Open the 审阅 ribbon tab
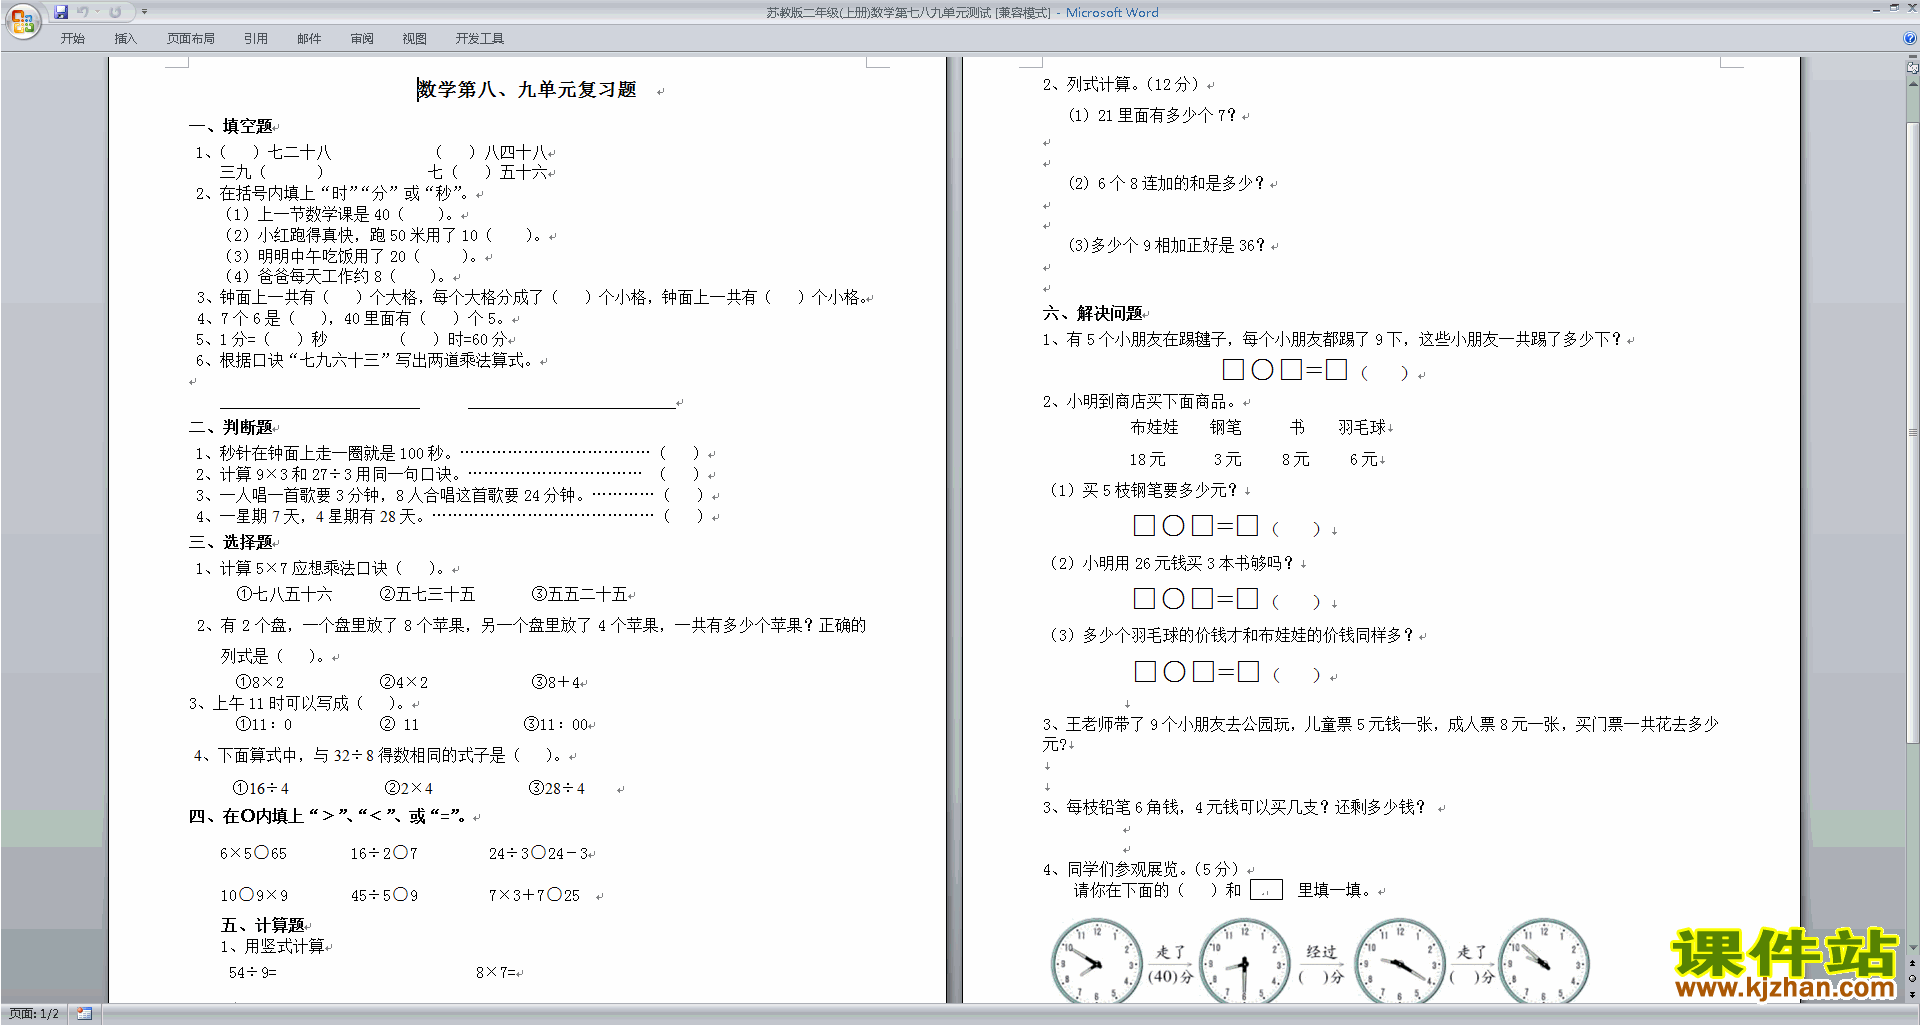Image resolution: width=1920 pixels, height=1025 pixels. (x=362, y=38)
